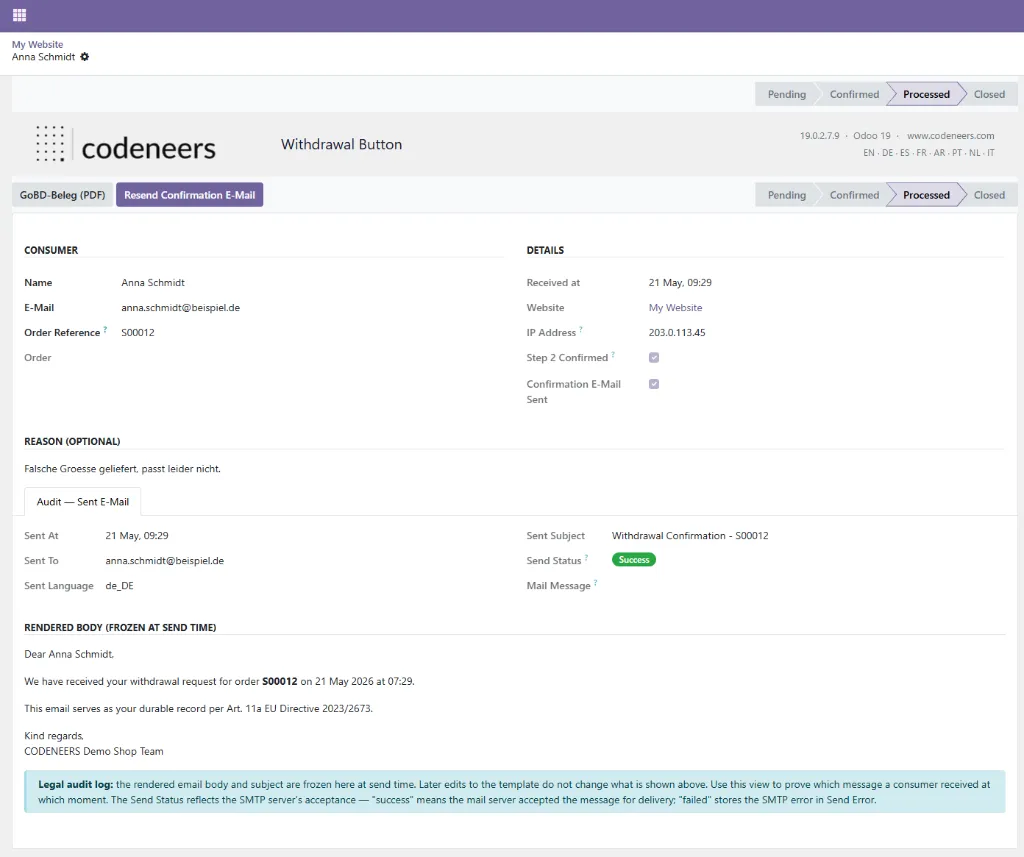1024x857 pixels.
Task: Select Confirmed in the top status bar
Action: 854,94
